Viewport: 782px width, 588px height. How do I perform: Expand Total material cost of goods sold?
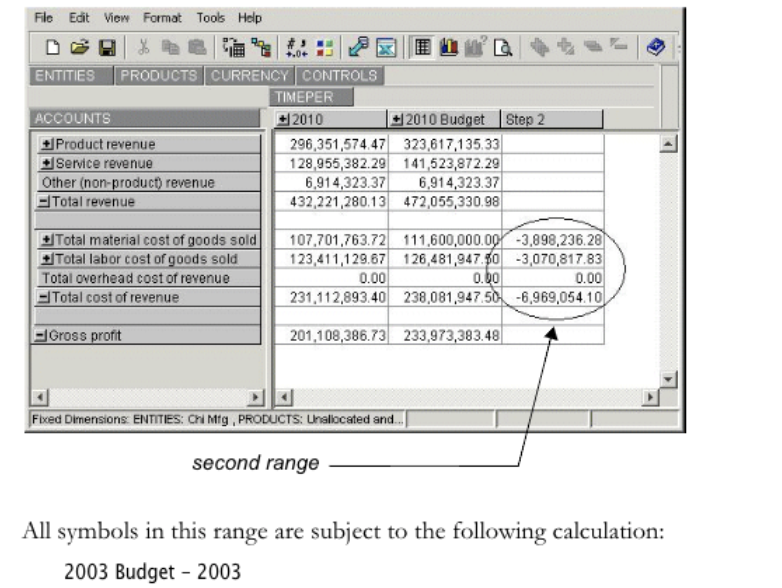(x=47, y=240)
